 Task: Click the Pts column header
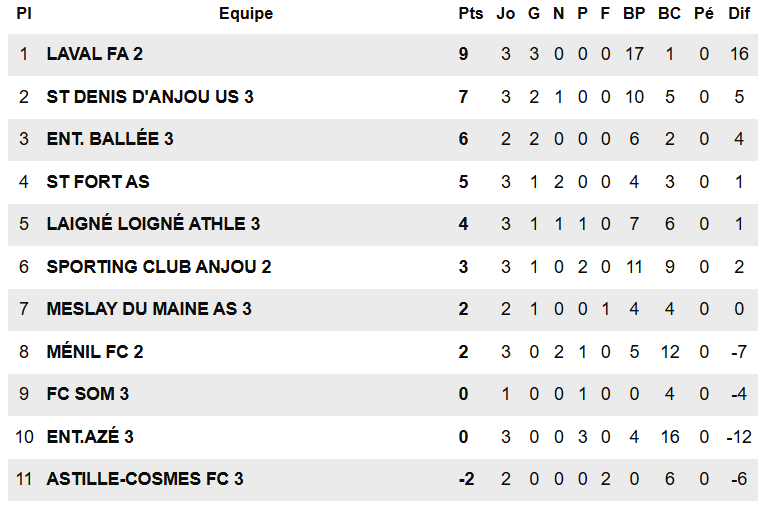click(x=470, y=14)
